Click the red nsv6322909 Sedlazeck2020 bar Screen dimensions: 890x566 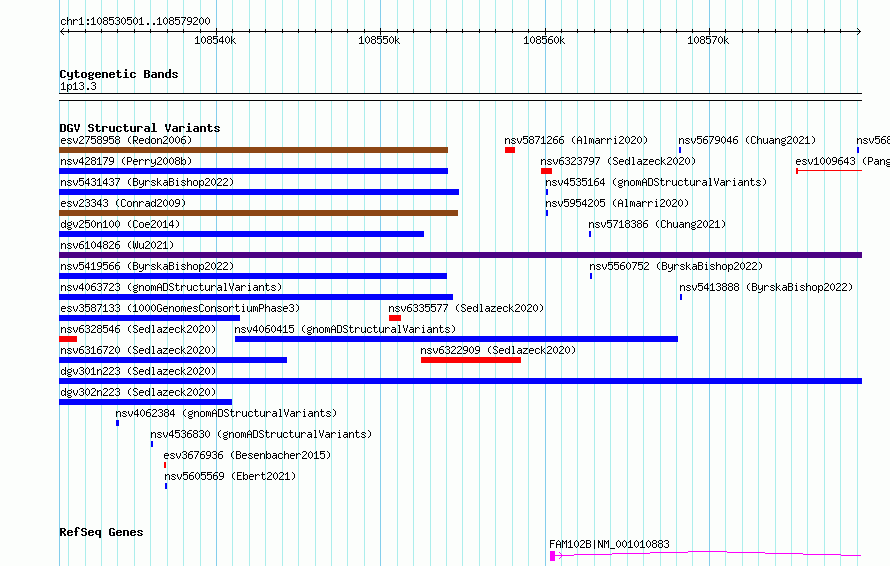click(x=471, y=360)
